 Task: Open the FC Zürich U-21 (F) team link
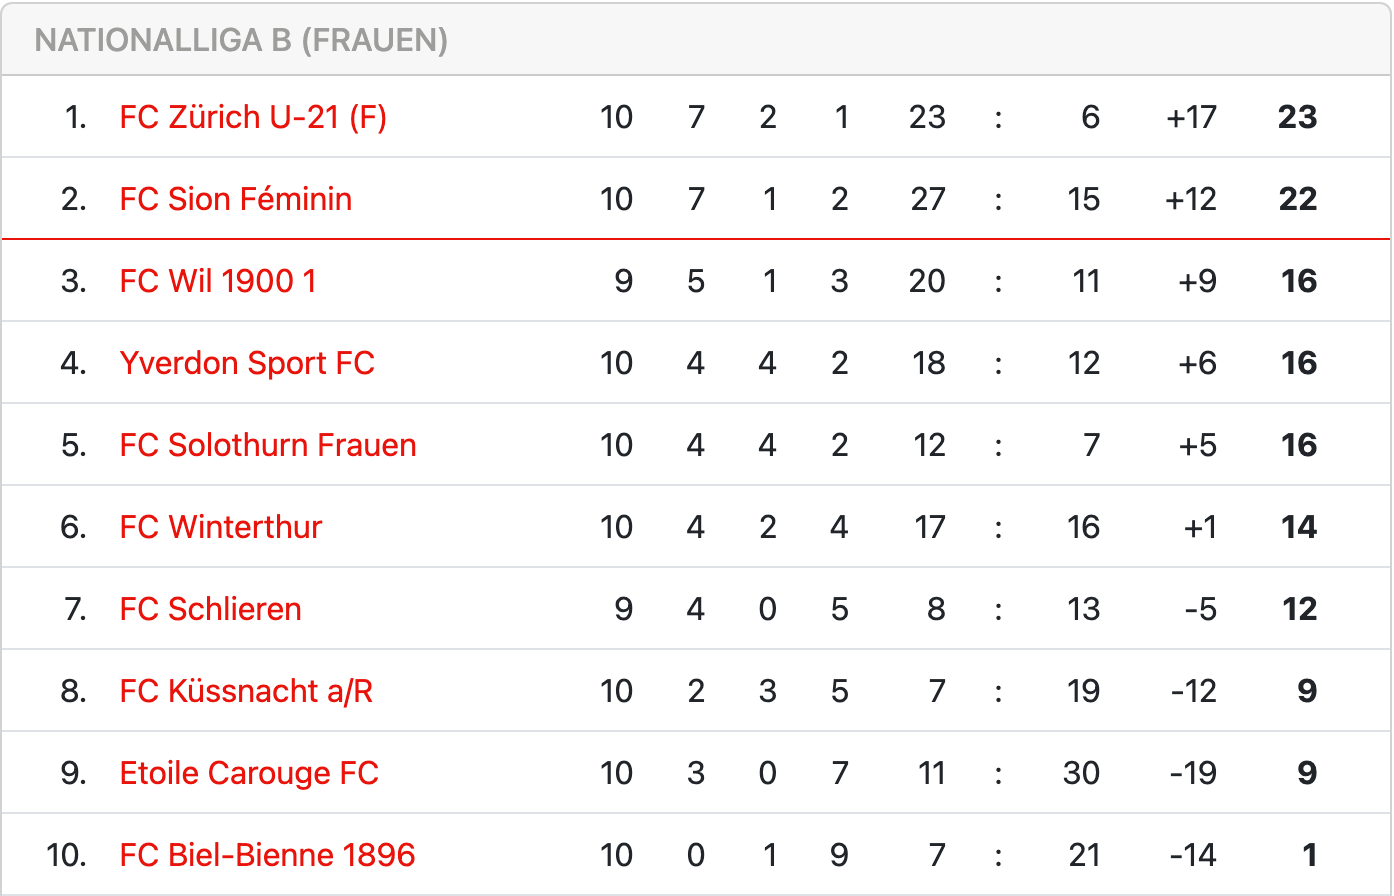tap(253, 117)
